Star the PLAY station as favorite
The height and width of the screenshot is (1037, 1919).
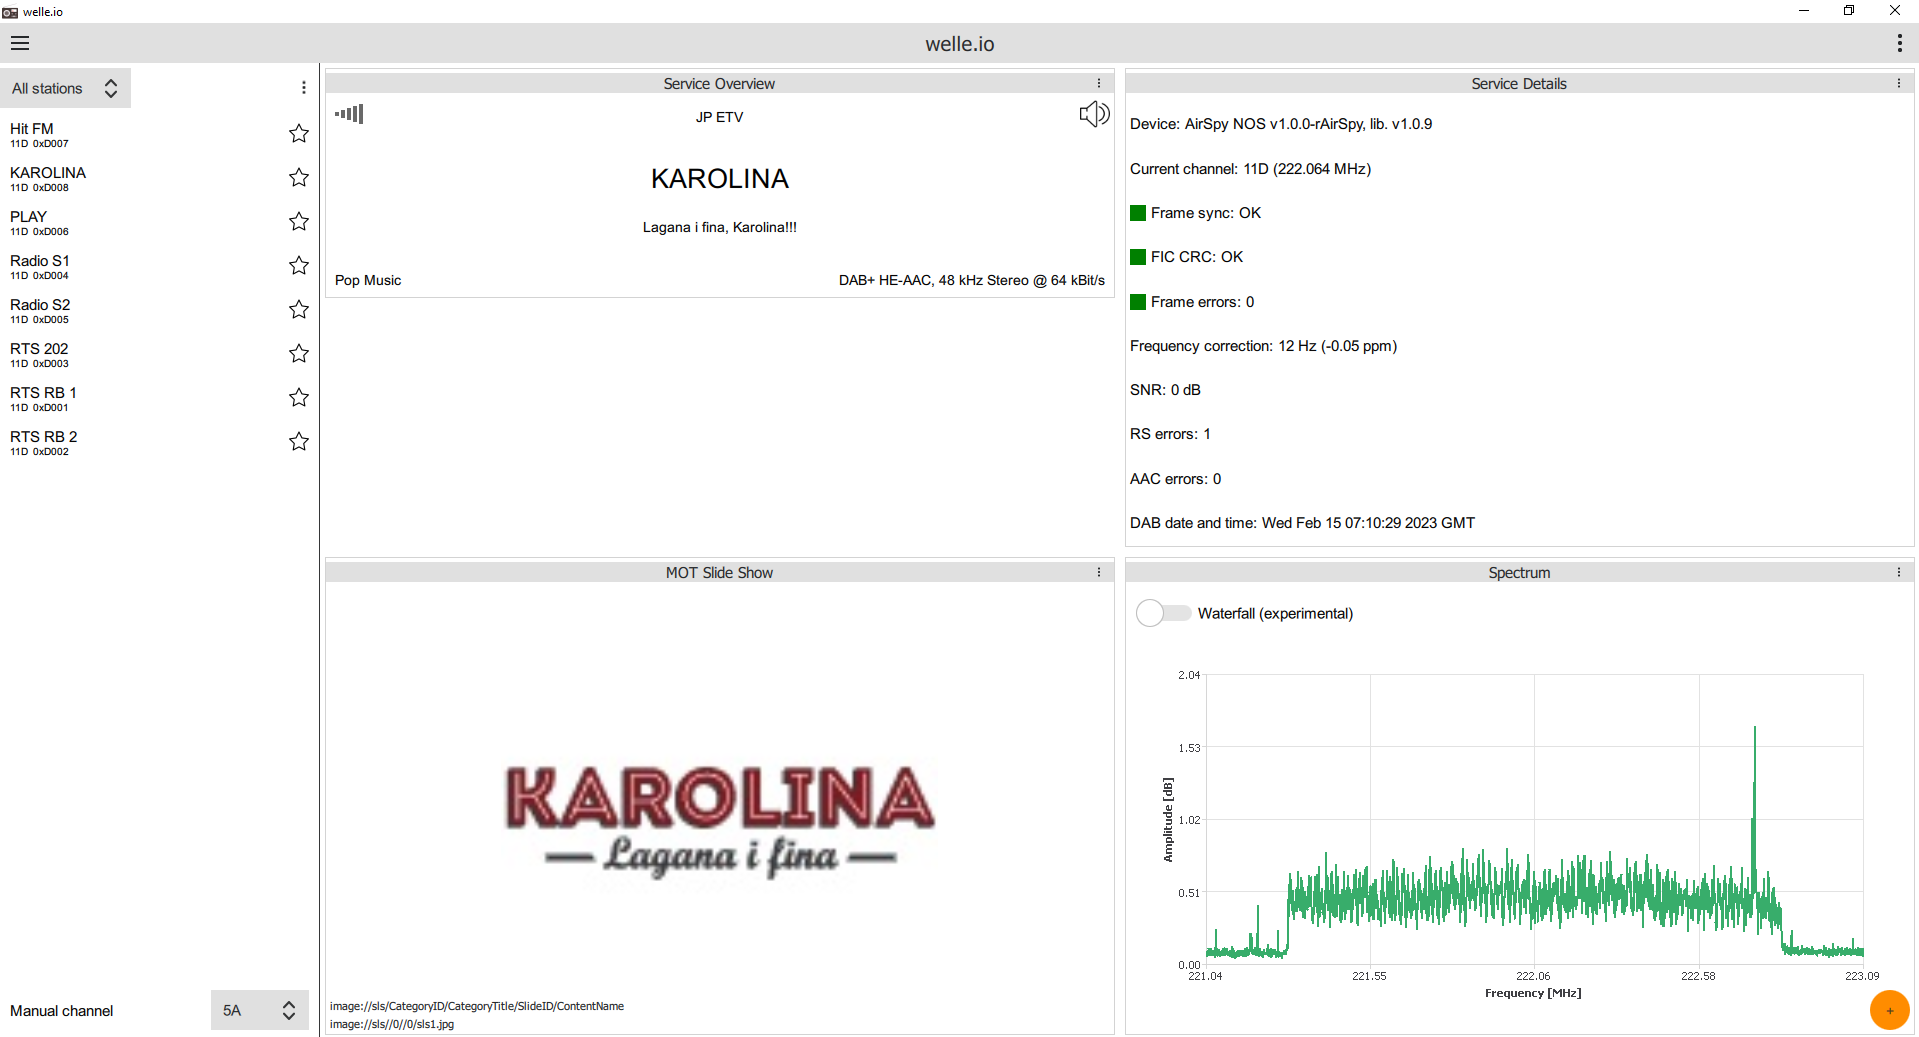[x=298, y=221]
